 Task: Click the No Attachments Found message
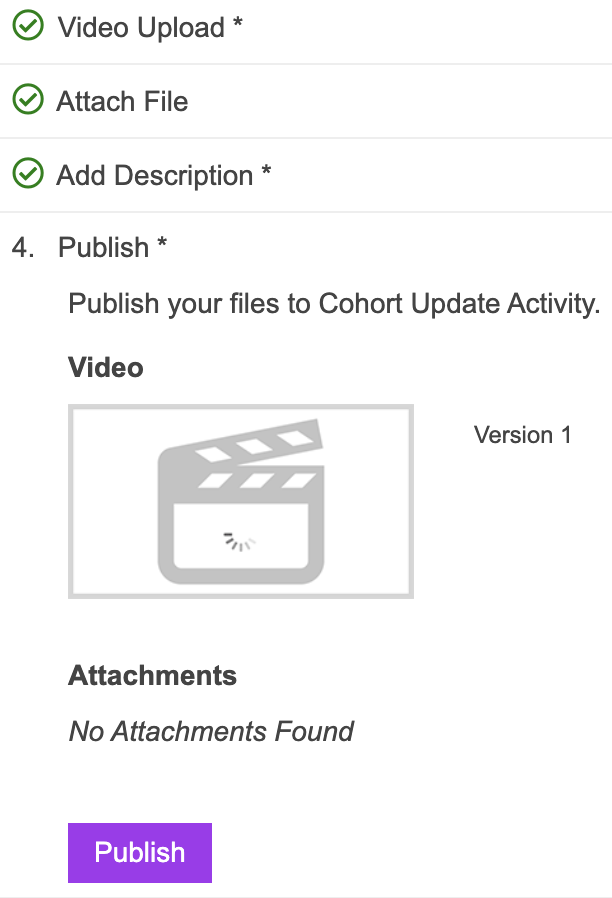211,731
